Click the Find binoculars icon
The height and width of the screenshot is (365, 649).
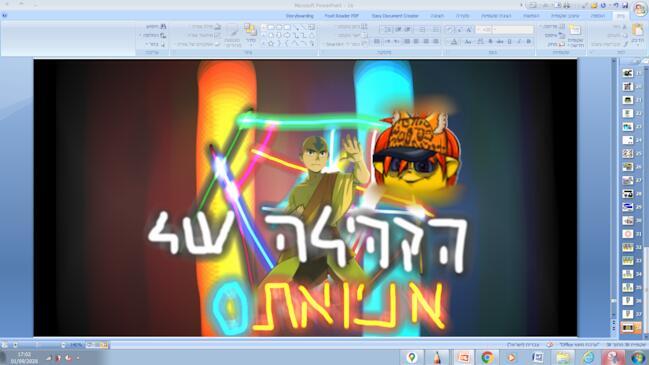click(x=163, y=26)
